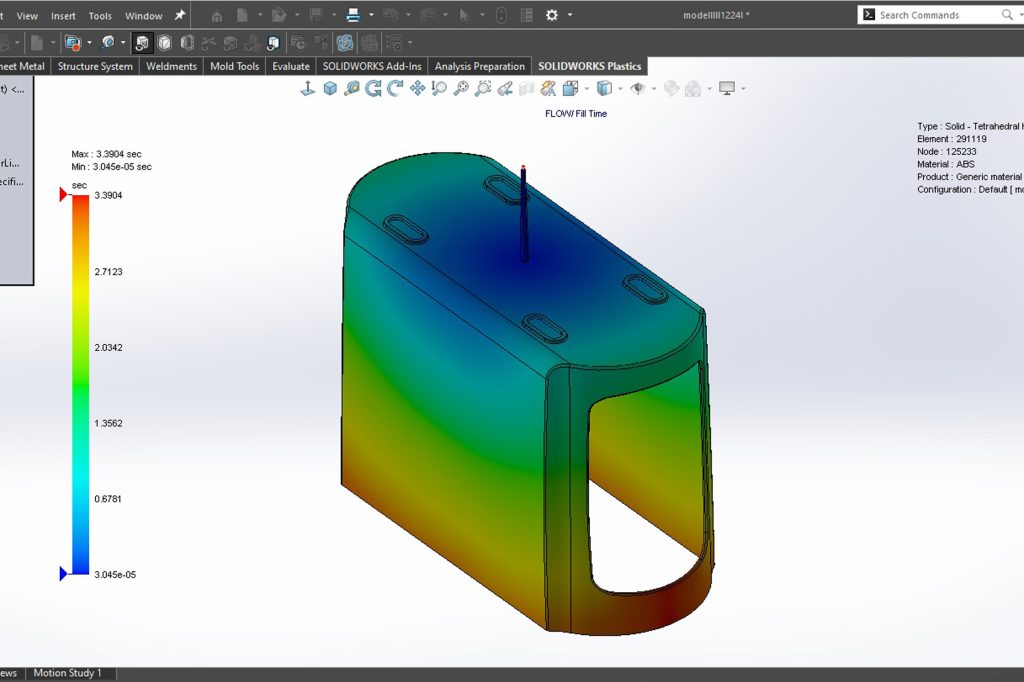Click the blue cube view icon
The width and height of the screenshot is (1024, 682).
(330, 88)
